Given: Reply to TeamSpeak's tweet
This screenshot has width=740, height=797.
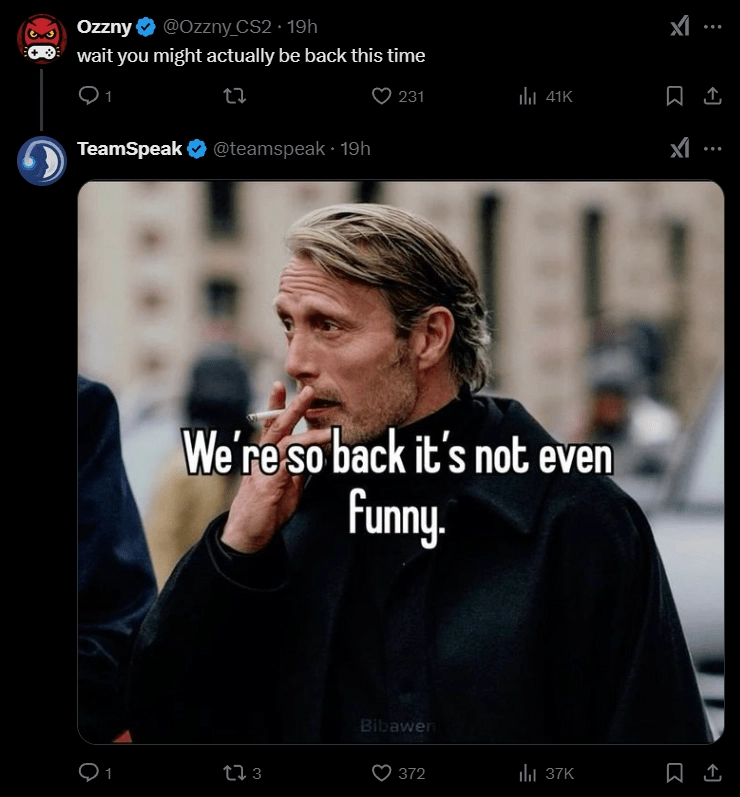Looking at the screenshot, I should (x=89, y=772).
